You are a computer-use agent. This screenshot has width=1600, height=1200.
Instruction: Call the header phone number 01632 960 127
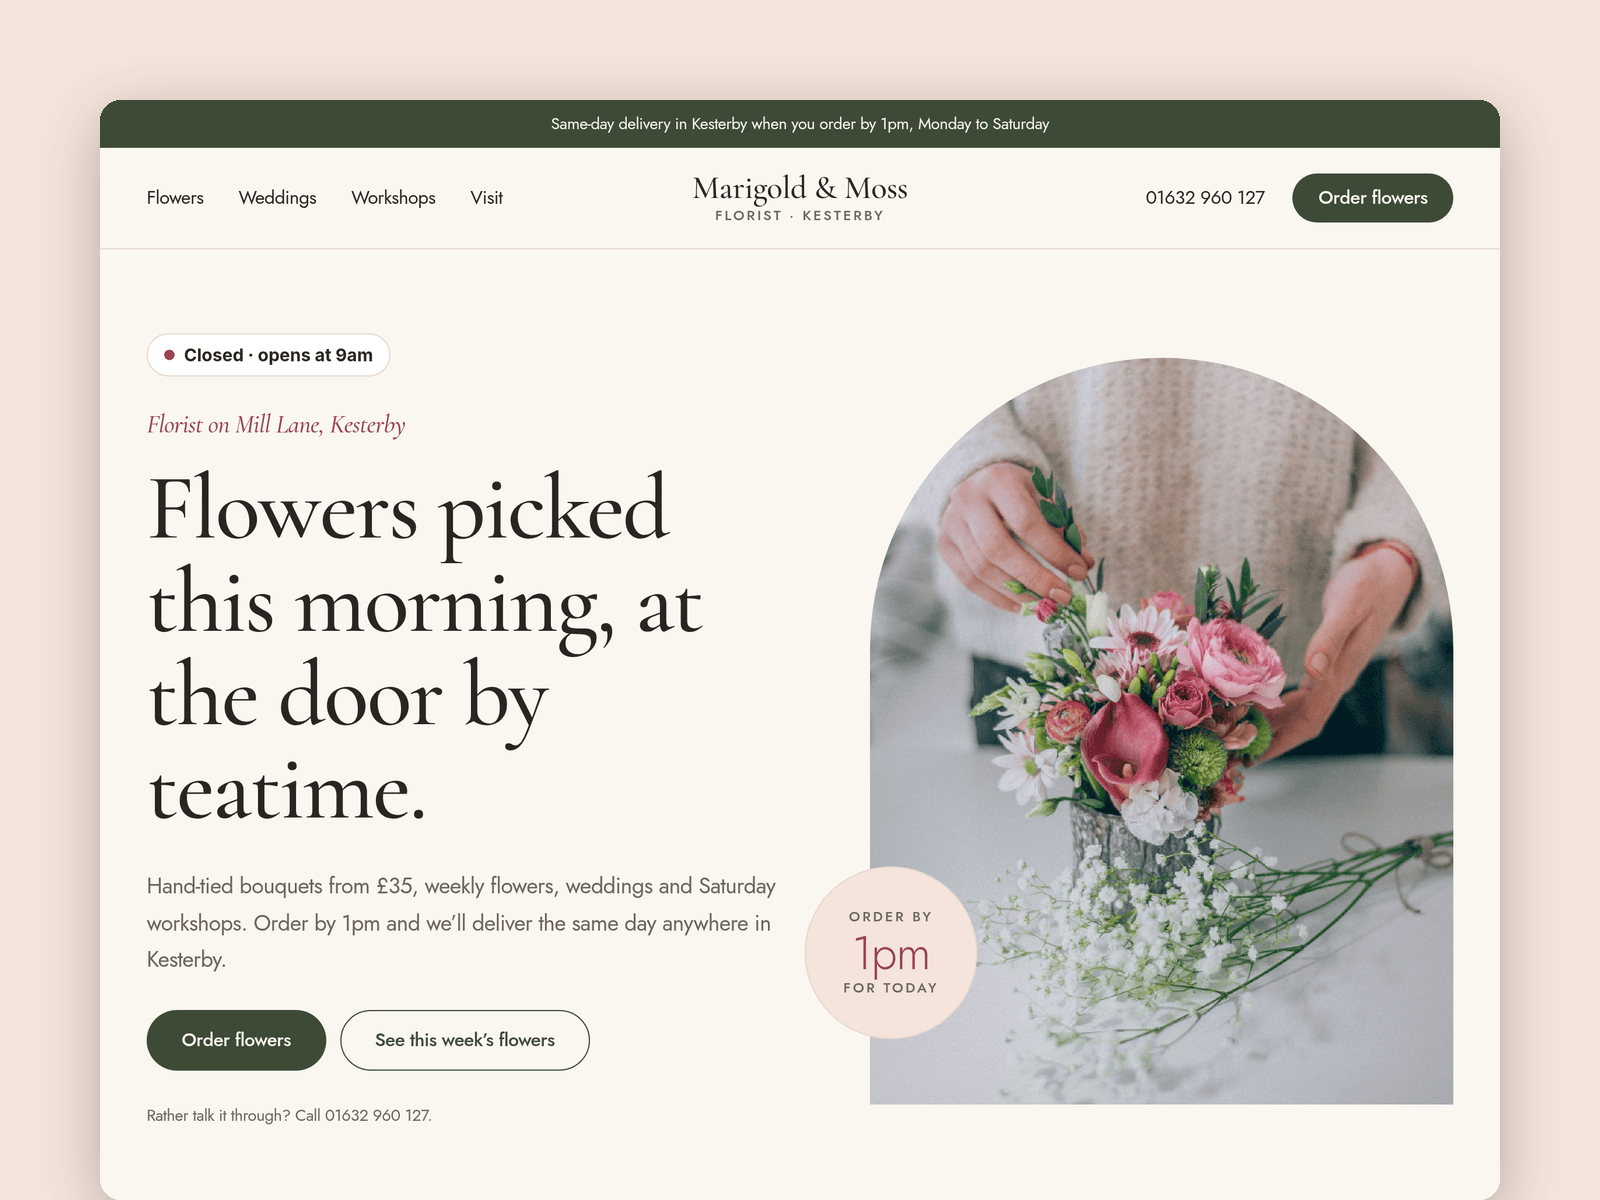[1205, 198]
